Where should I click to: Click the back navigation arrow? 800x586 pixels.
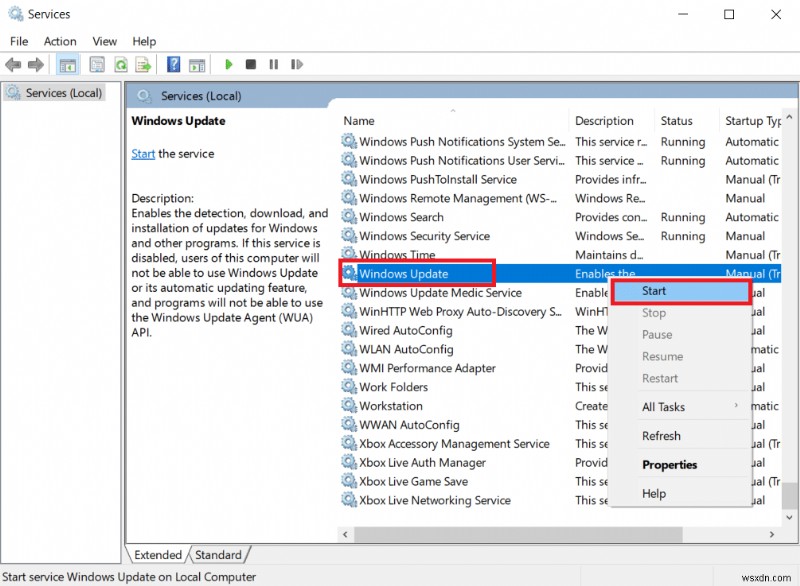[13, 64]
